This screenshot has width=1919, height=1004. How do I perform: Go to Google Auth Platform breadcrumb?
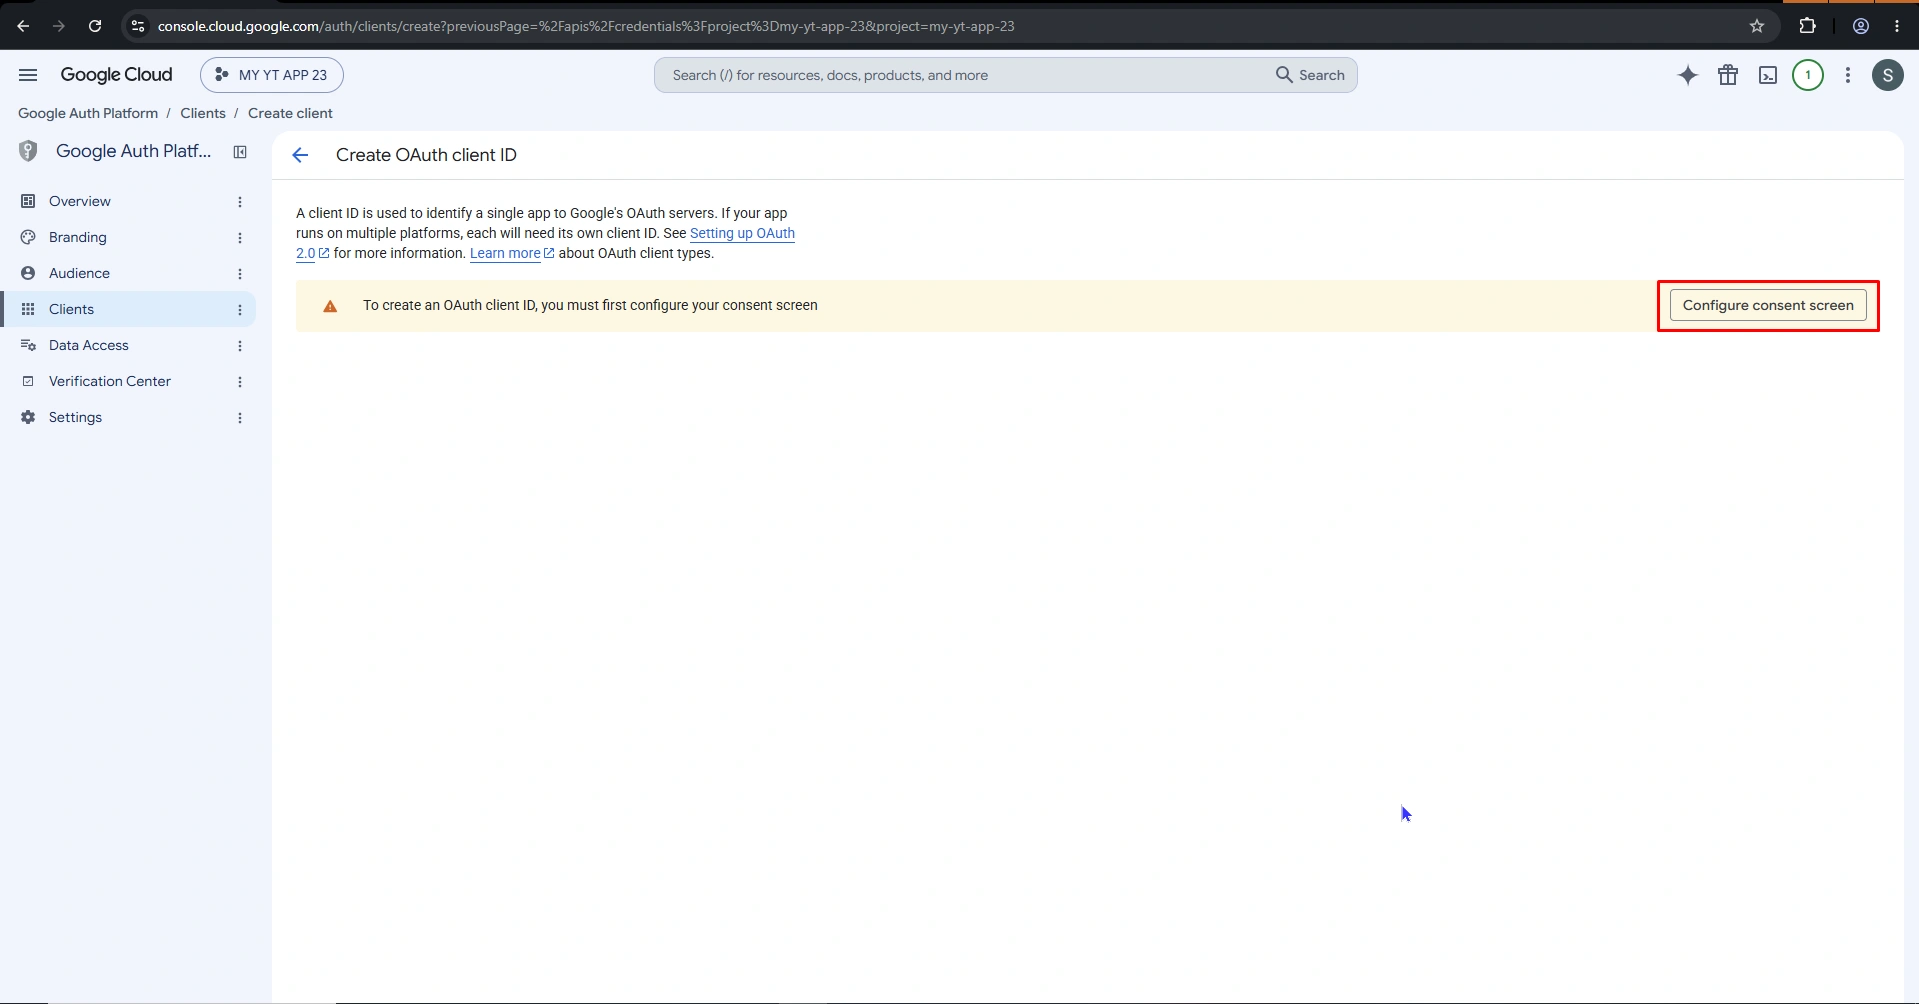click(x=88, y=113)
